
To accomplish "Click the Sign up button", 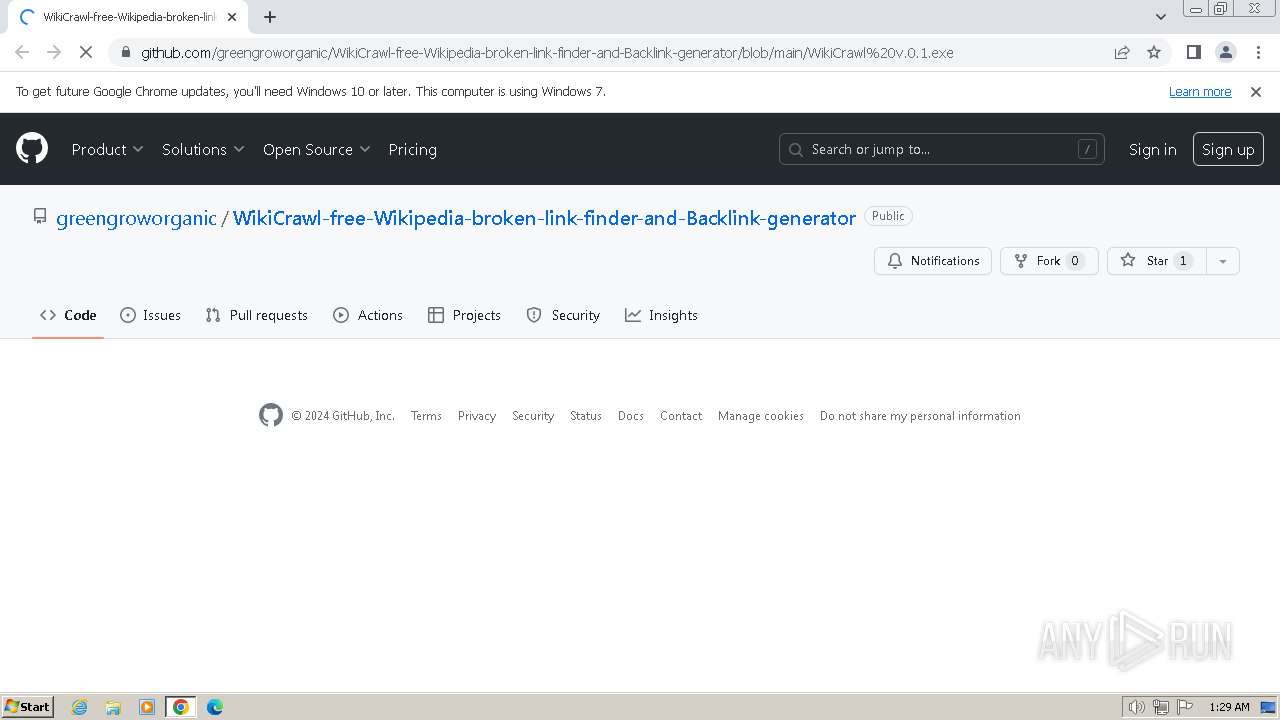I will (1228, 149).
